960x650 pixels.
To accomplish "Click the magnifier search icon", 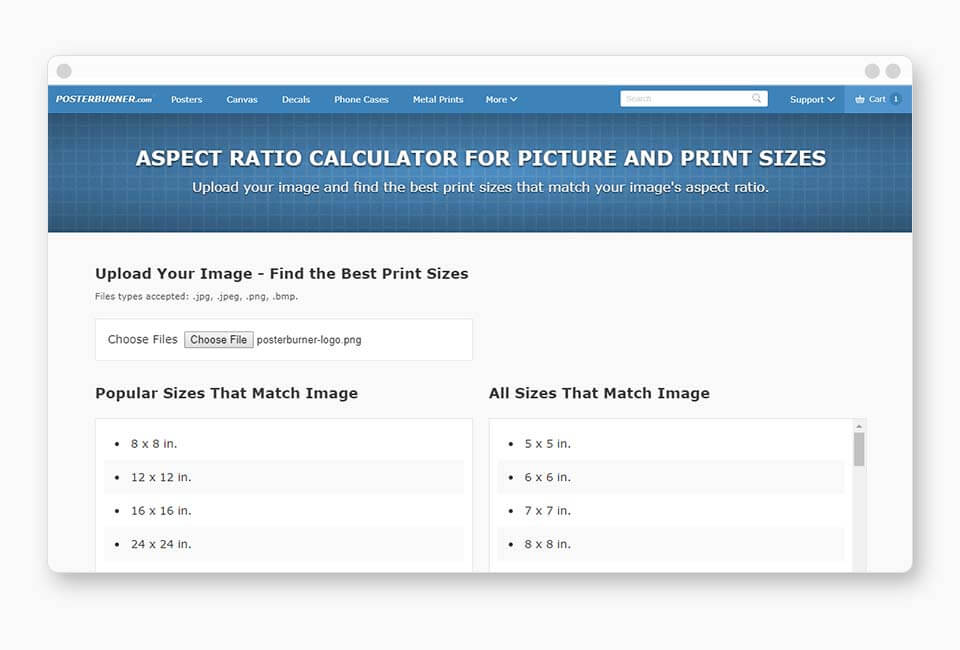I will (757, 98).
